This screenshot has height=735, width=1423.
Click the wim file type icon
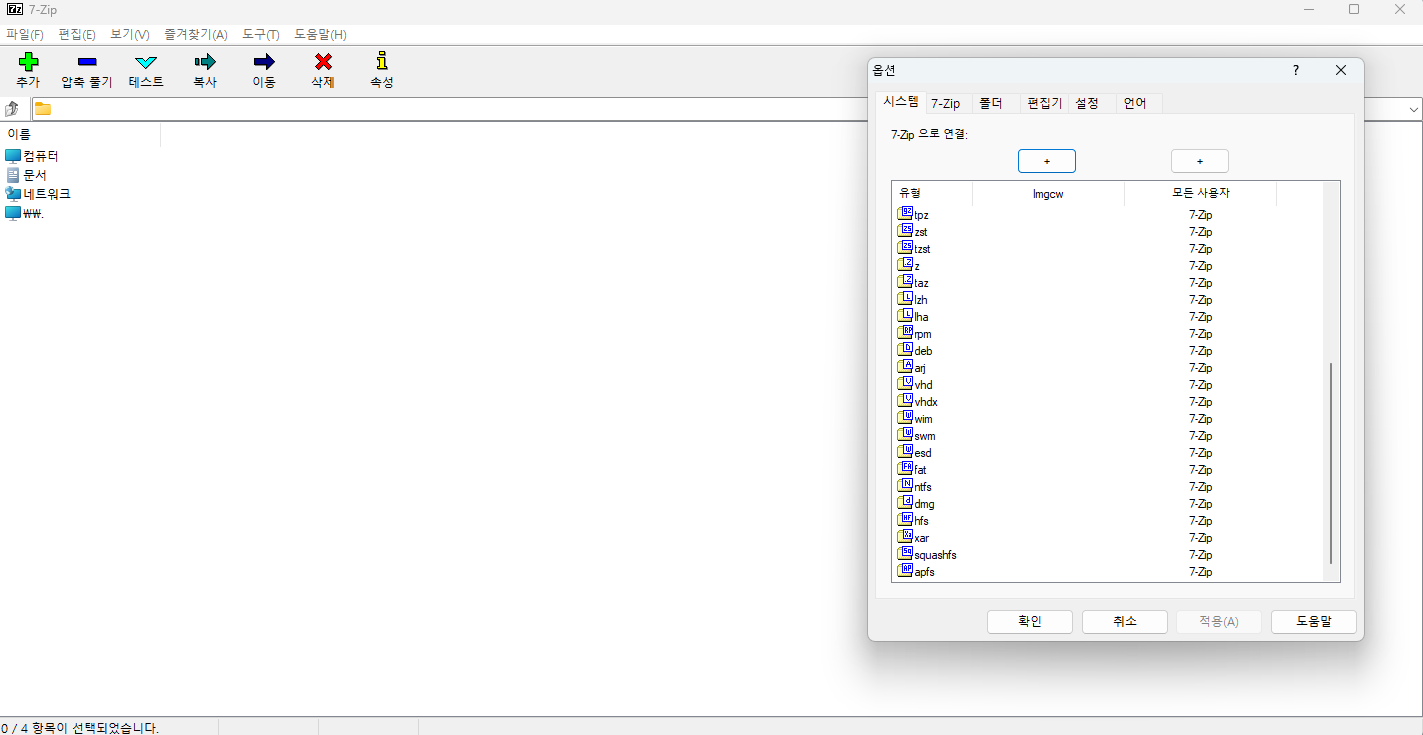(x=906, y=418)
